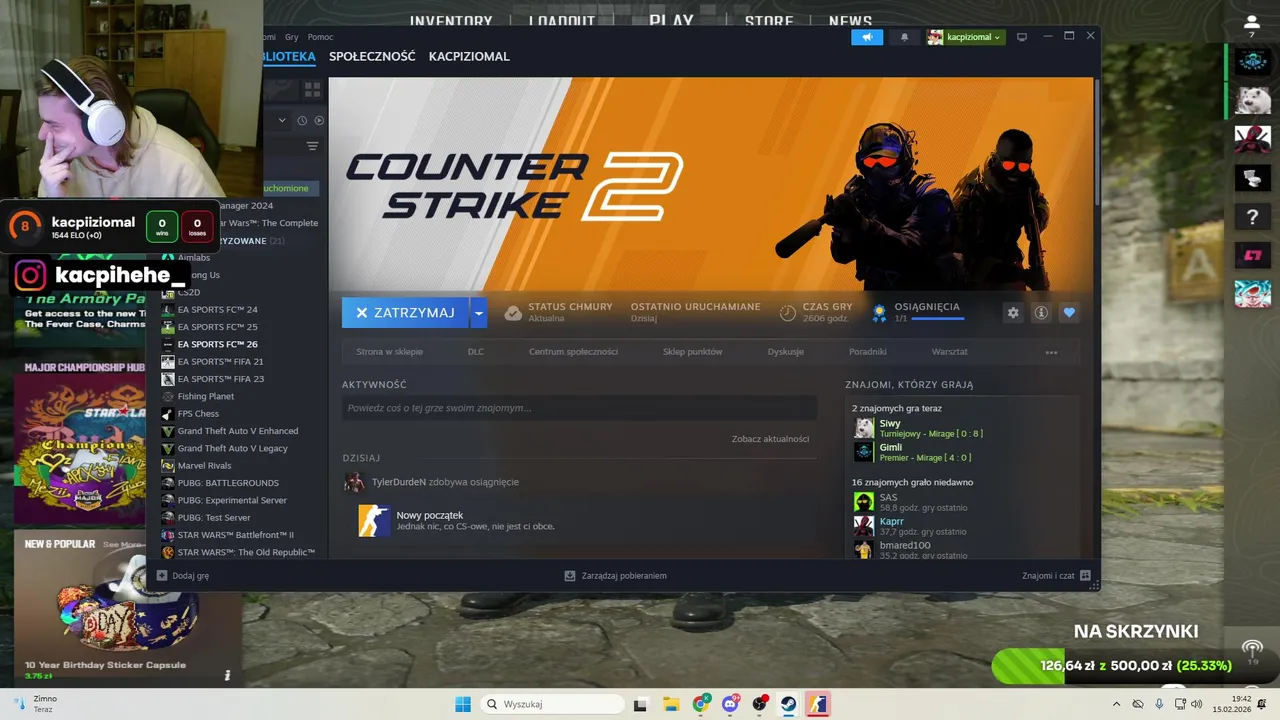
Task: Click the 'Nowy początek' achievement icon
Action: 374,520
